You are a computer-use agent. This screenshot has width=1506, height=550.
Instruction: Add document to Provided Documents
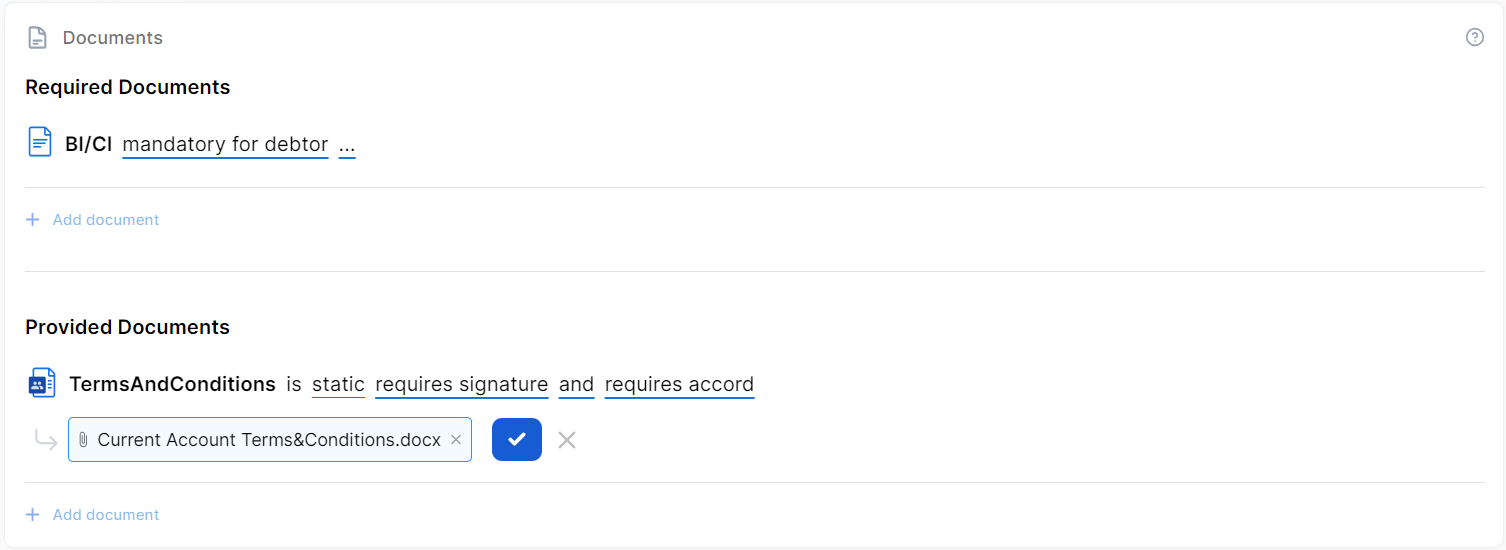[105, 515]
